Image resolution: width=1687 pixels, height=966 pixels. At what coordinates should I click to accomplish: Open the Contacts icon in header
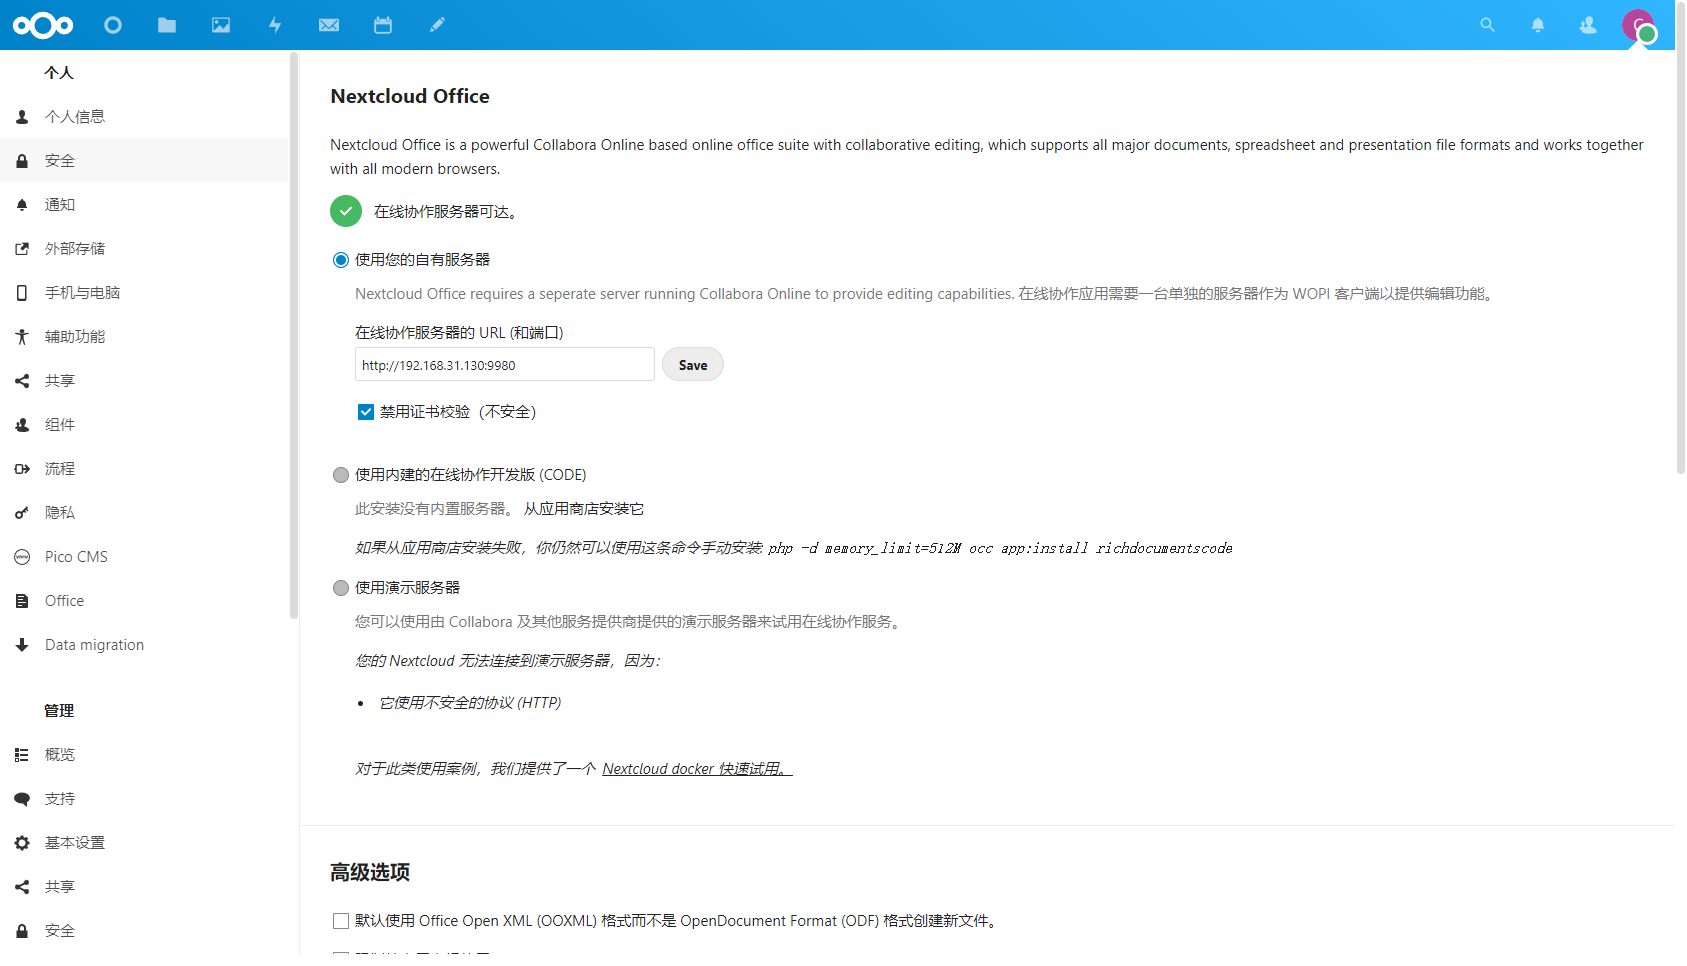pyautogui.click(x=1588, y=25)
